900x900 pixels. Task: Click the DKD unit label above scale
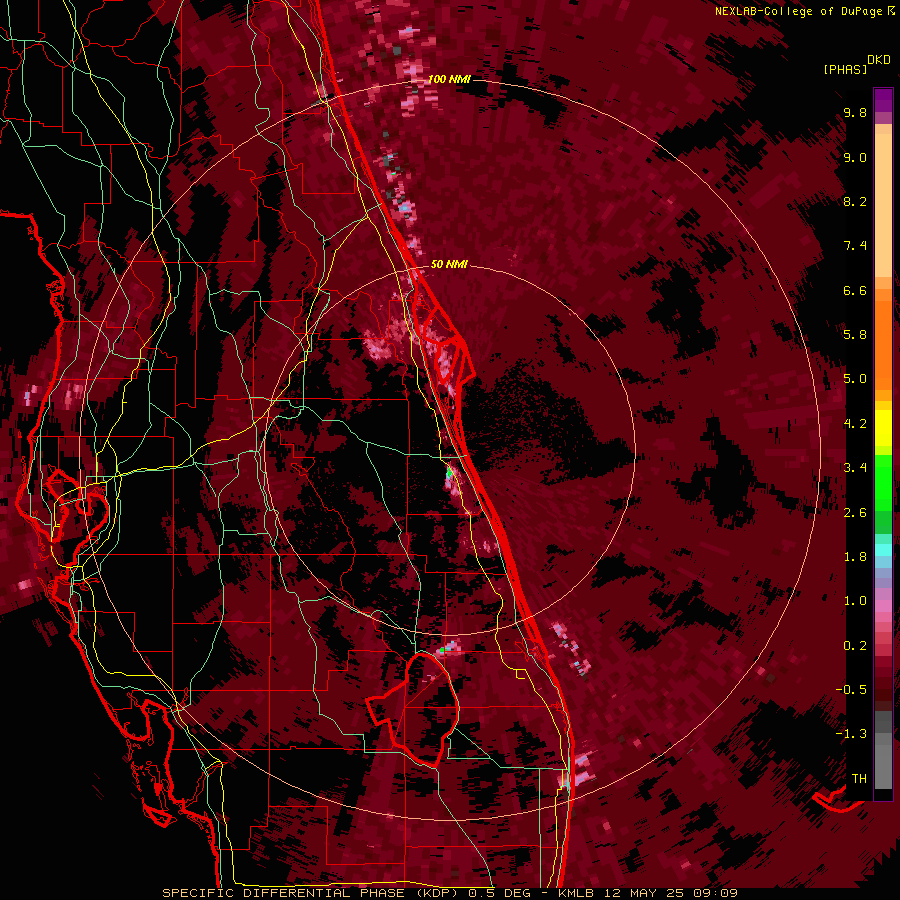878,60
